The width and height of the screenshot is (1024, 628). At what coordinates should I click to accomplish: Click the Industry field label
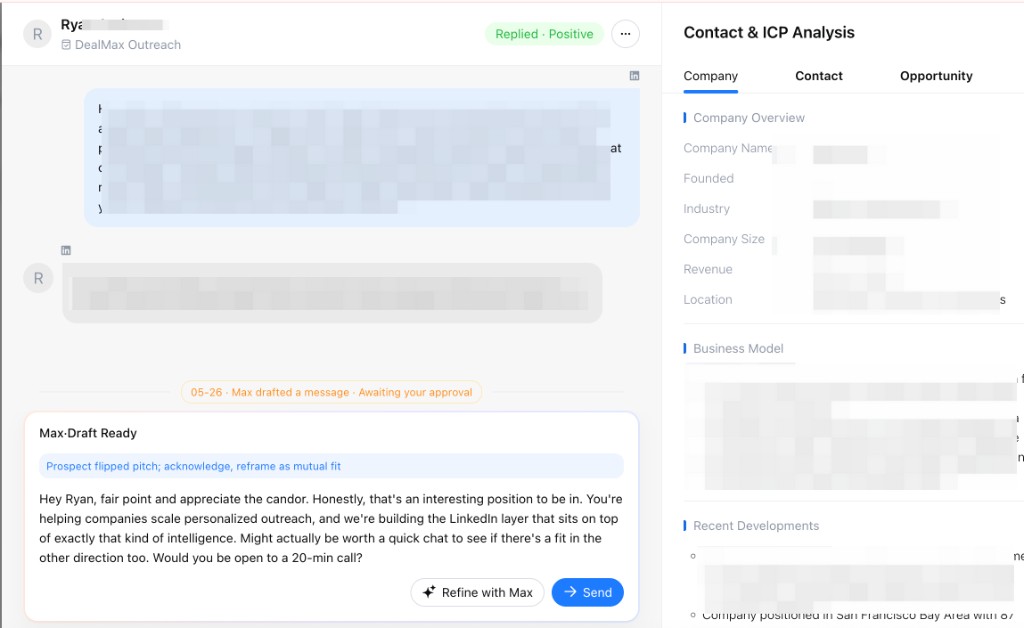(707, 209)
